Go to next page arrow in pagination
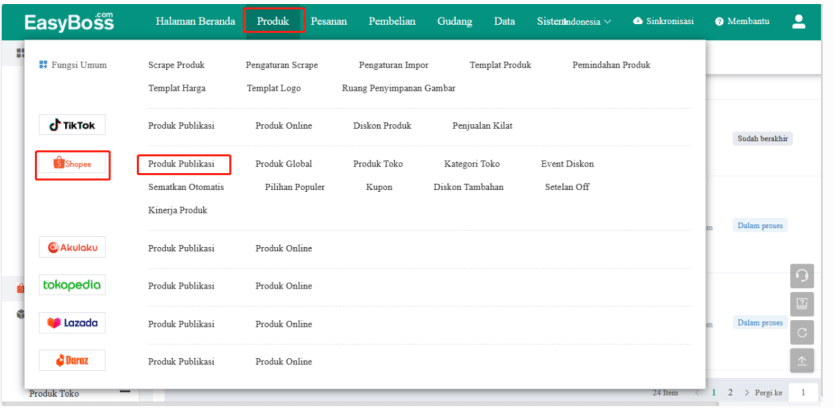The image size is (836, 408). pos(746,393)
